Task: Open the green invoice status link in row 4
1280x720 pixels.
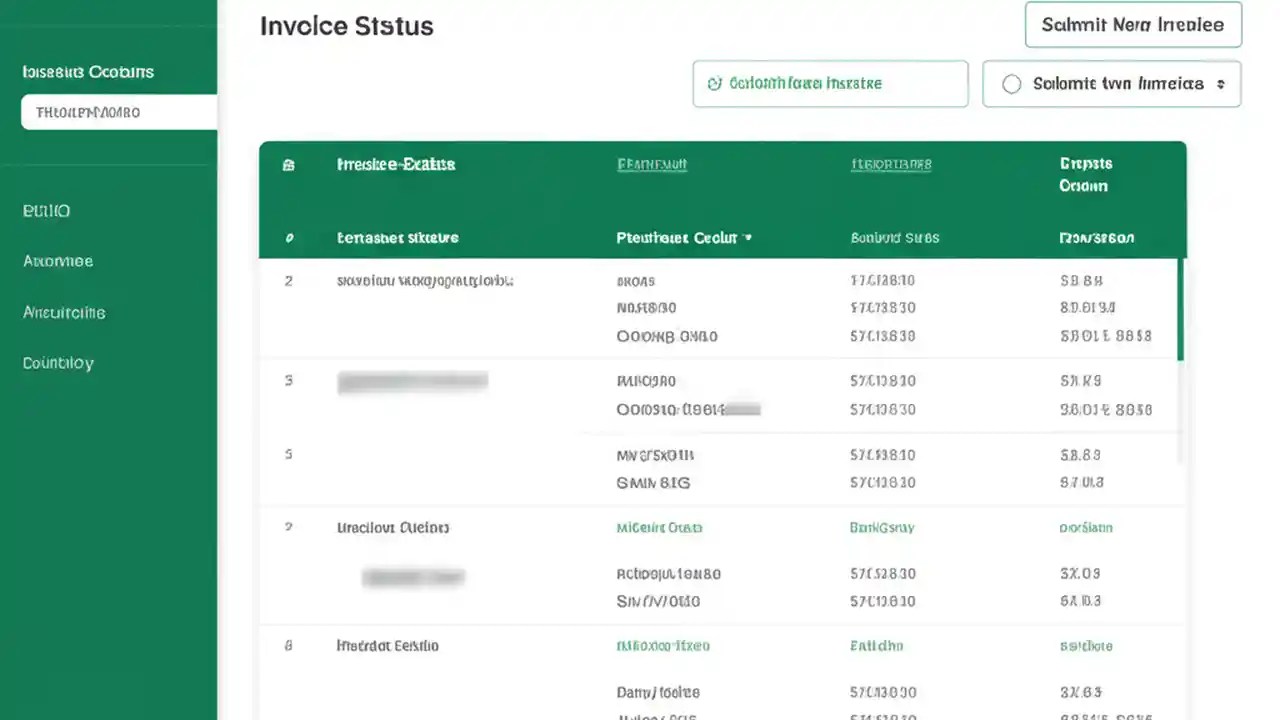Action: tap(660, 527)
